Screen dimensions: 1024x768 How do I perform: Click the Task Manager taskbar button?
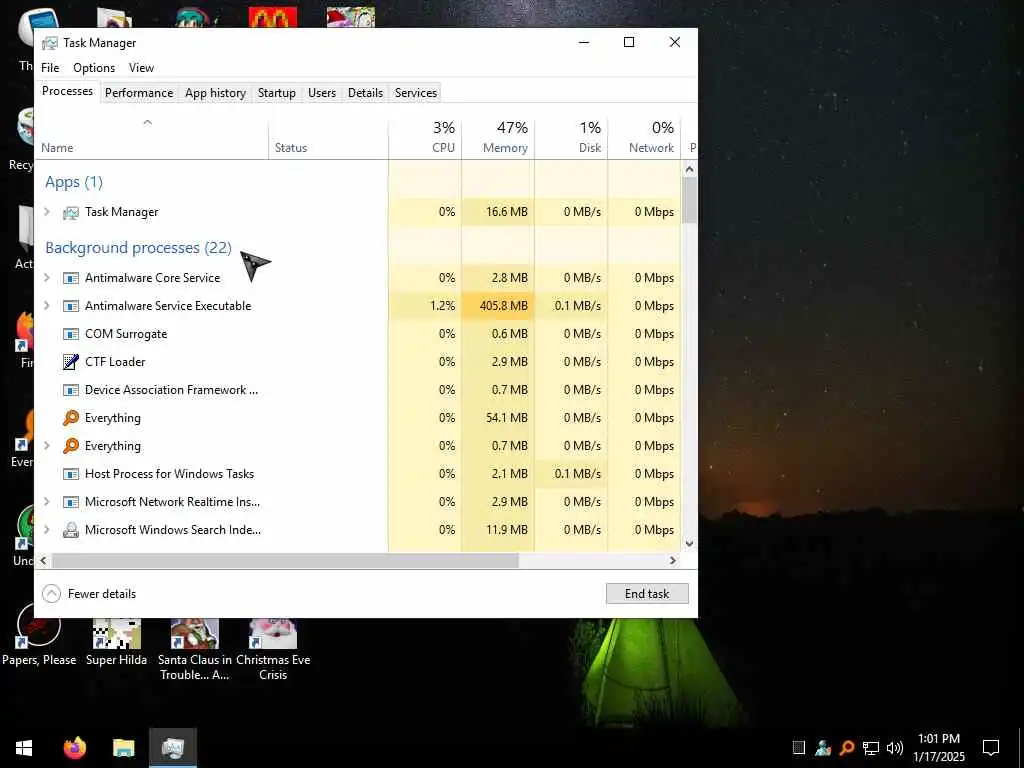(x=172, y=748)
